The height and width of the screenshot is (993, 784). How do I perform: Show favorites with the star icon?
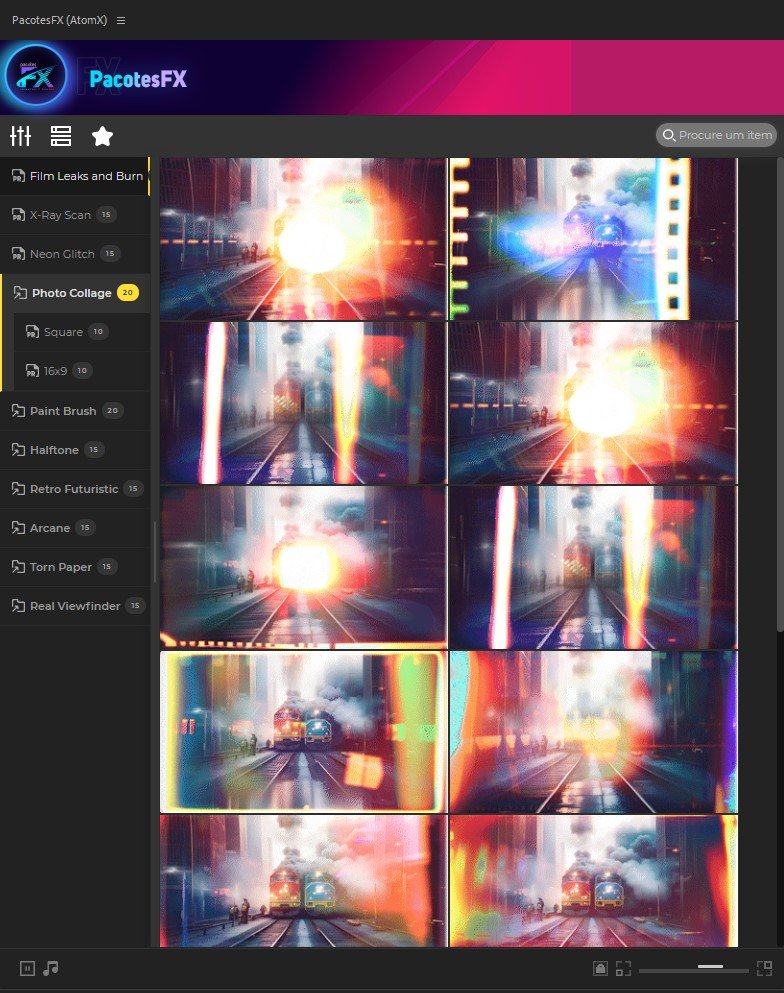(102, 136)
